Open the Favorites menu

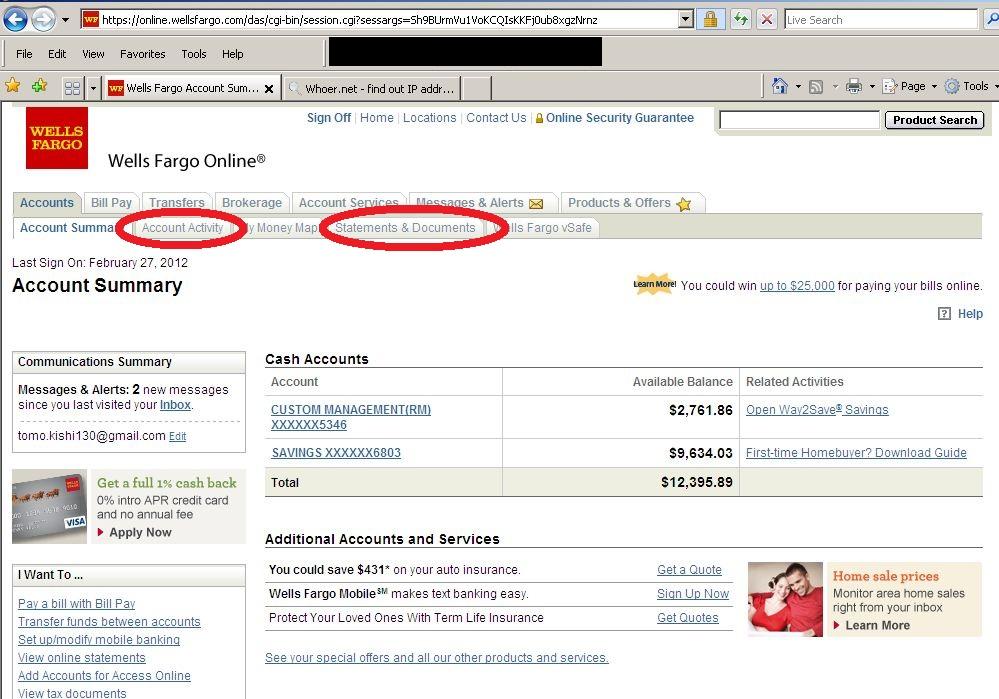click(143, 54)
